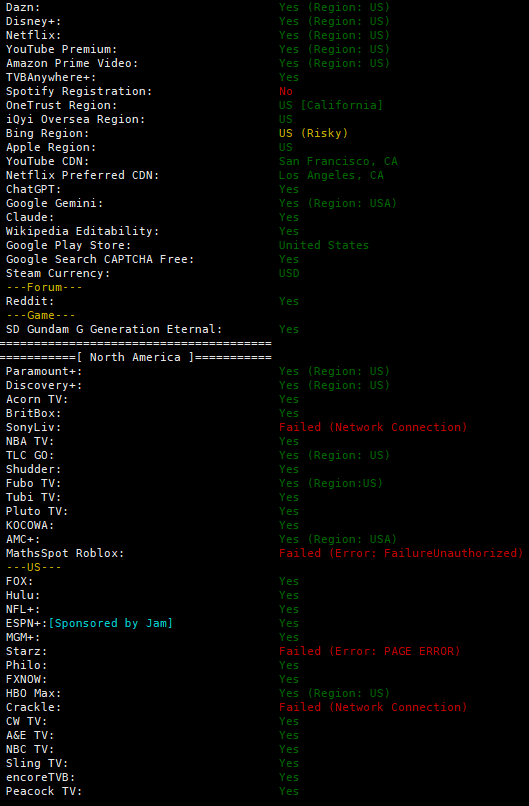529x806 pixels.
Task: Click the Netflix Preferred CDN Los Angeles value
Action: 331,176
